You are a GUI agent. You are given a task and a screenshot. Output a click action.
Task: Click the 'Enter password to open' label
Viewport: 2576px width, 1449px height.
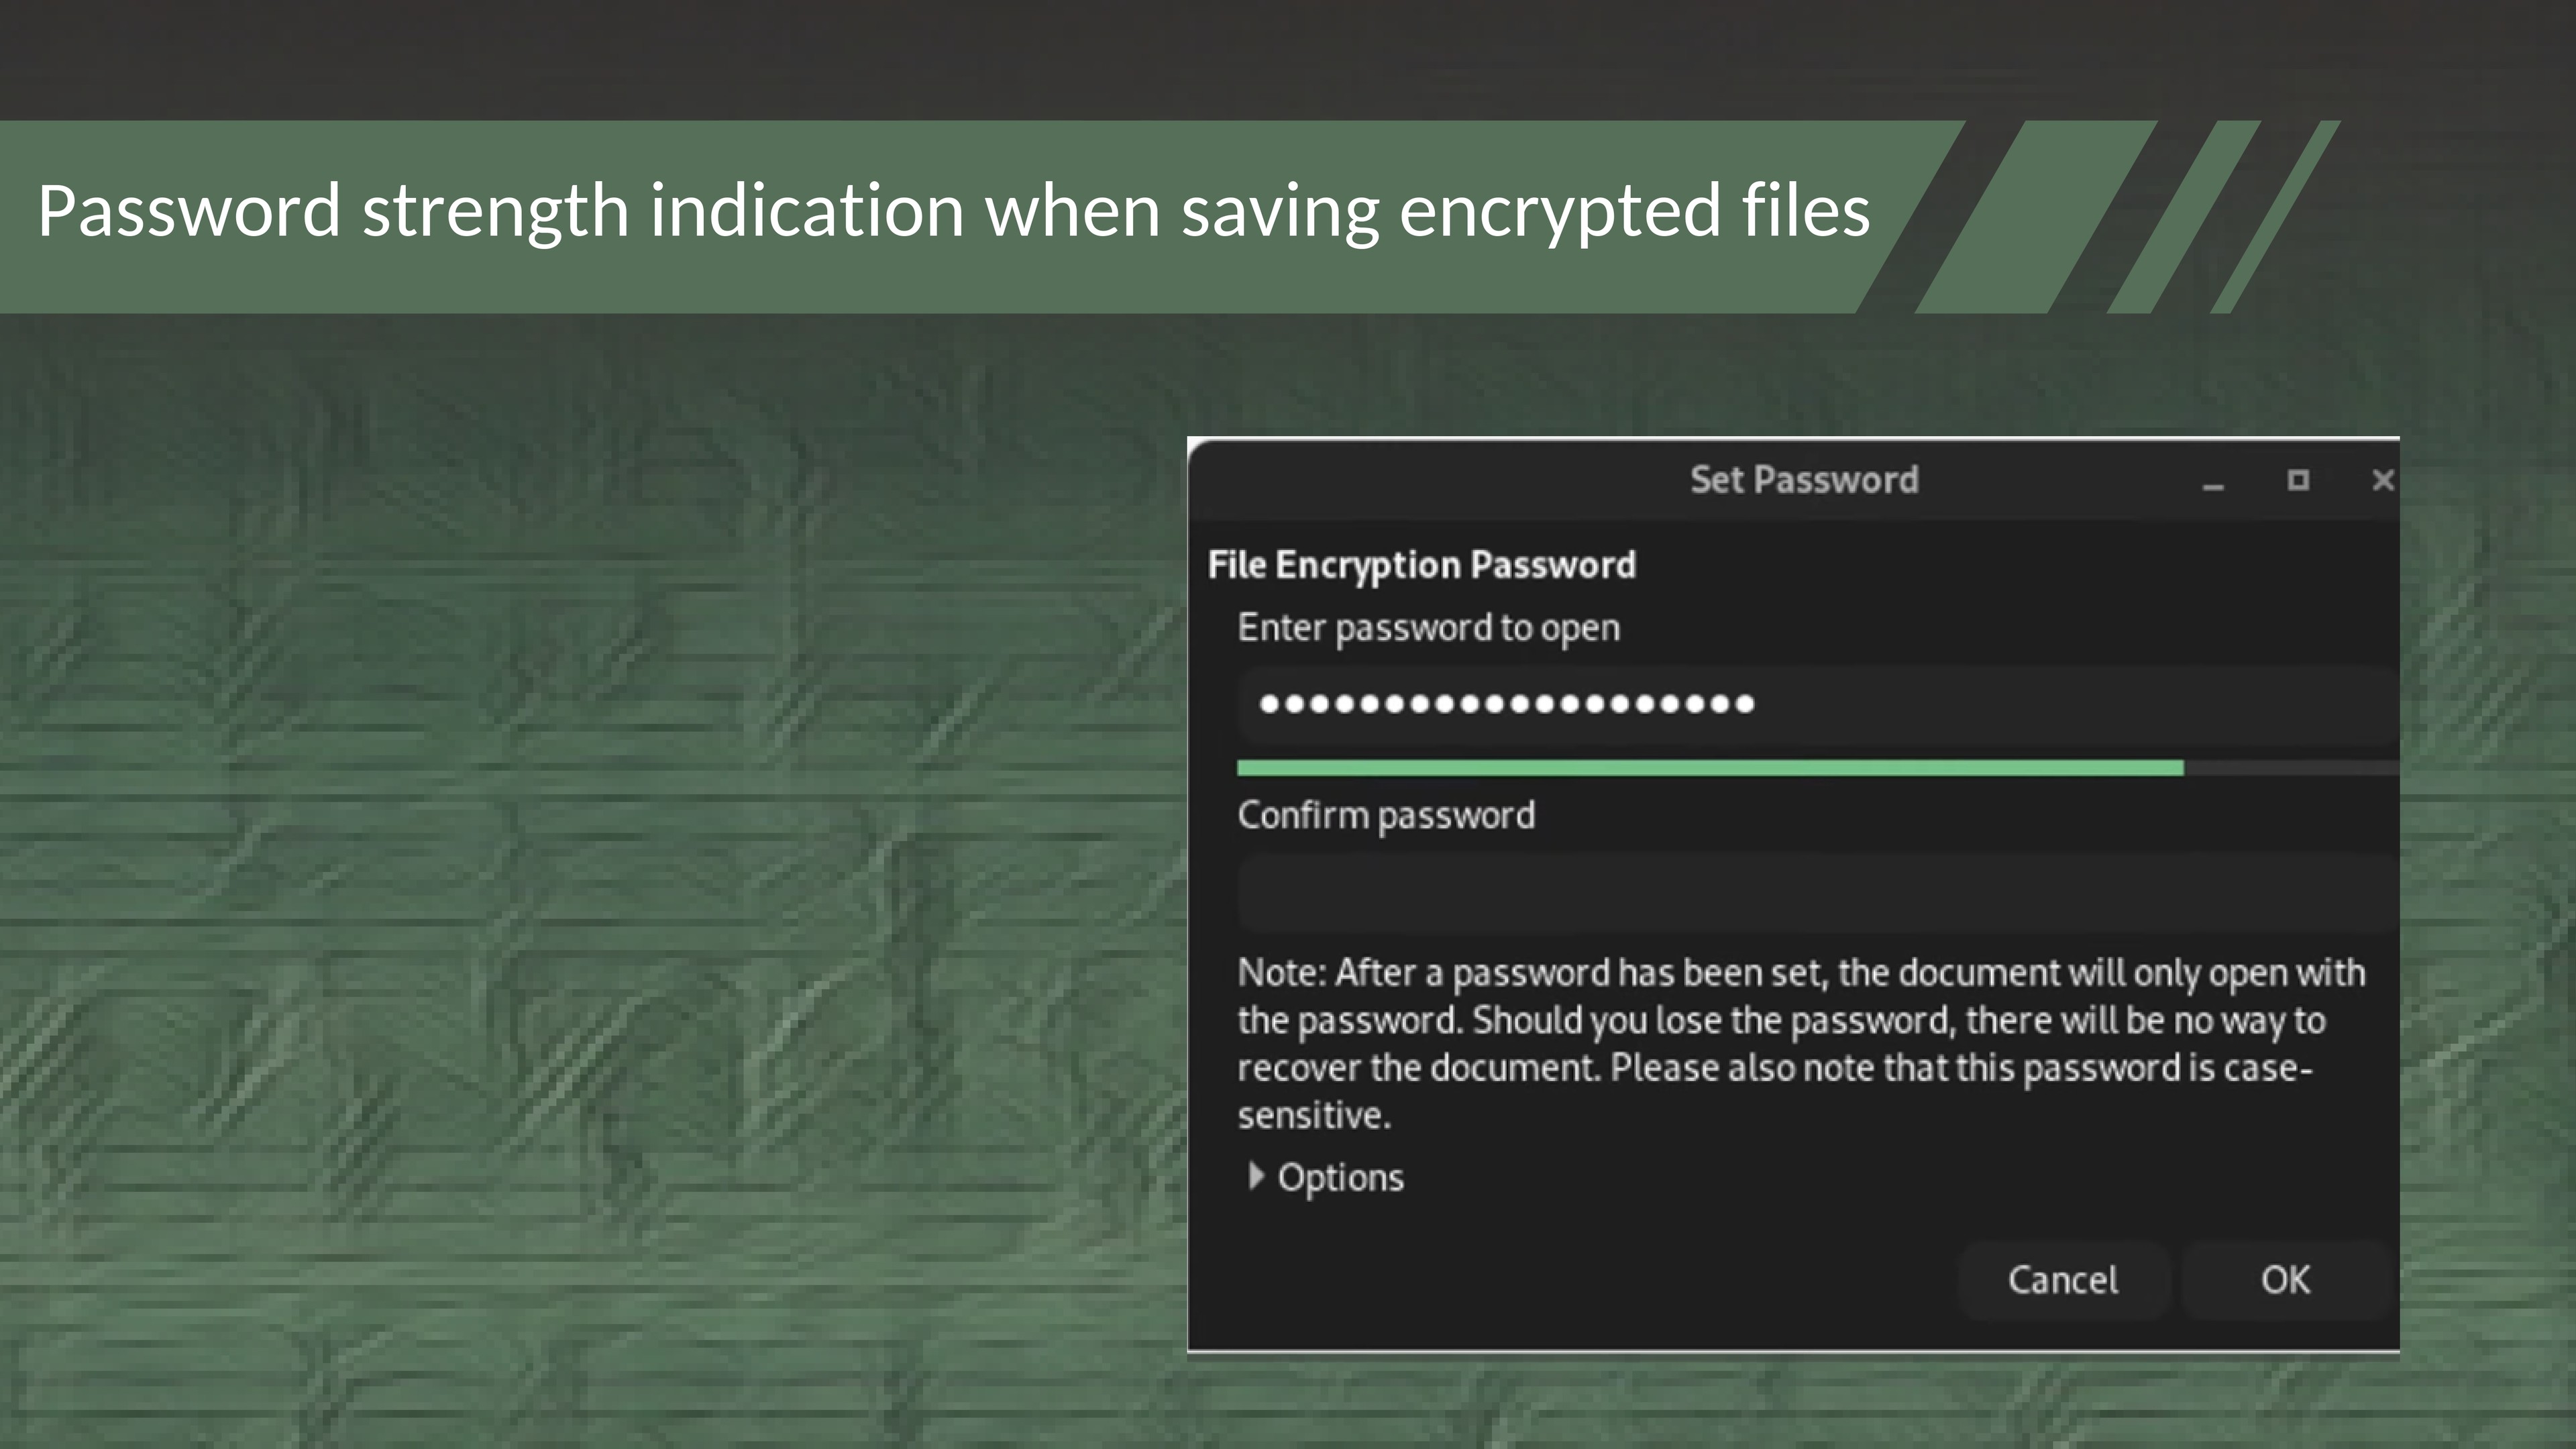(1428, 628)
